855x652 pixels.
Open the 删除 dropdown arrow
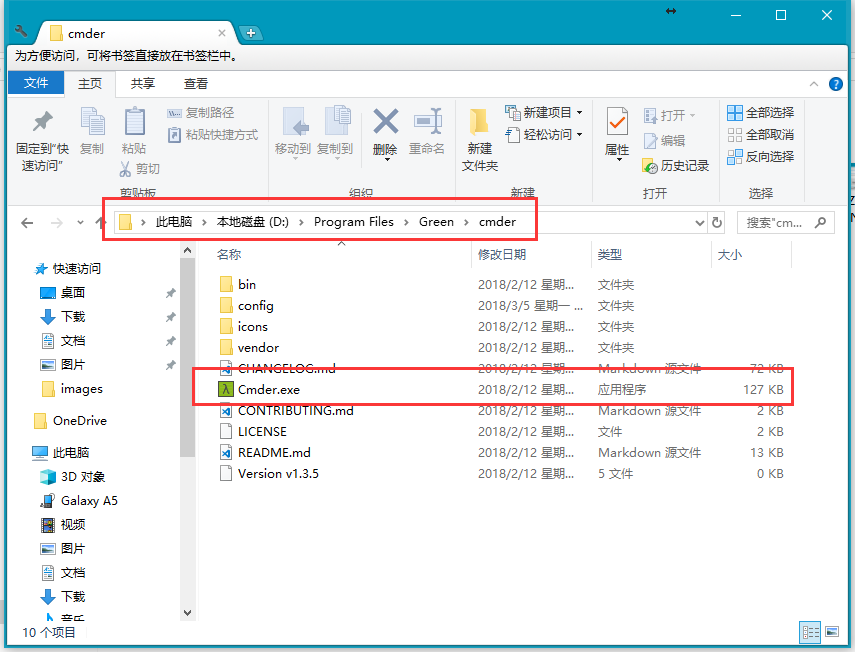click(x=387, y=160)
